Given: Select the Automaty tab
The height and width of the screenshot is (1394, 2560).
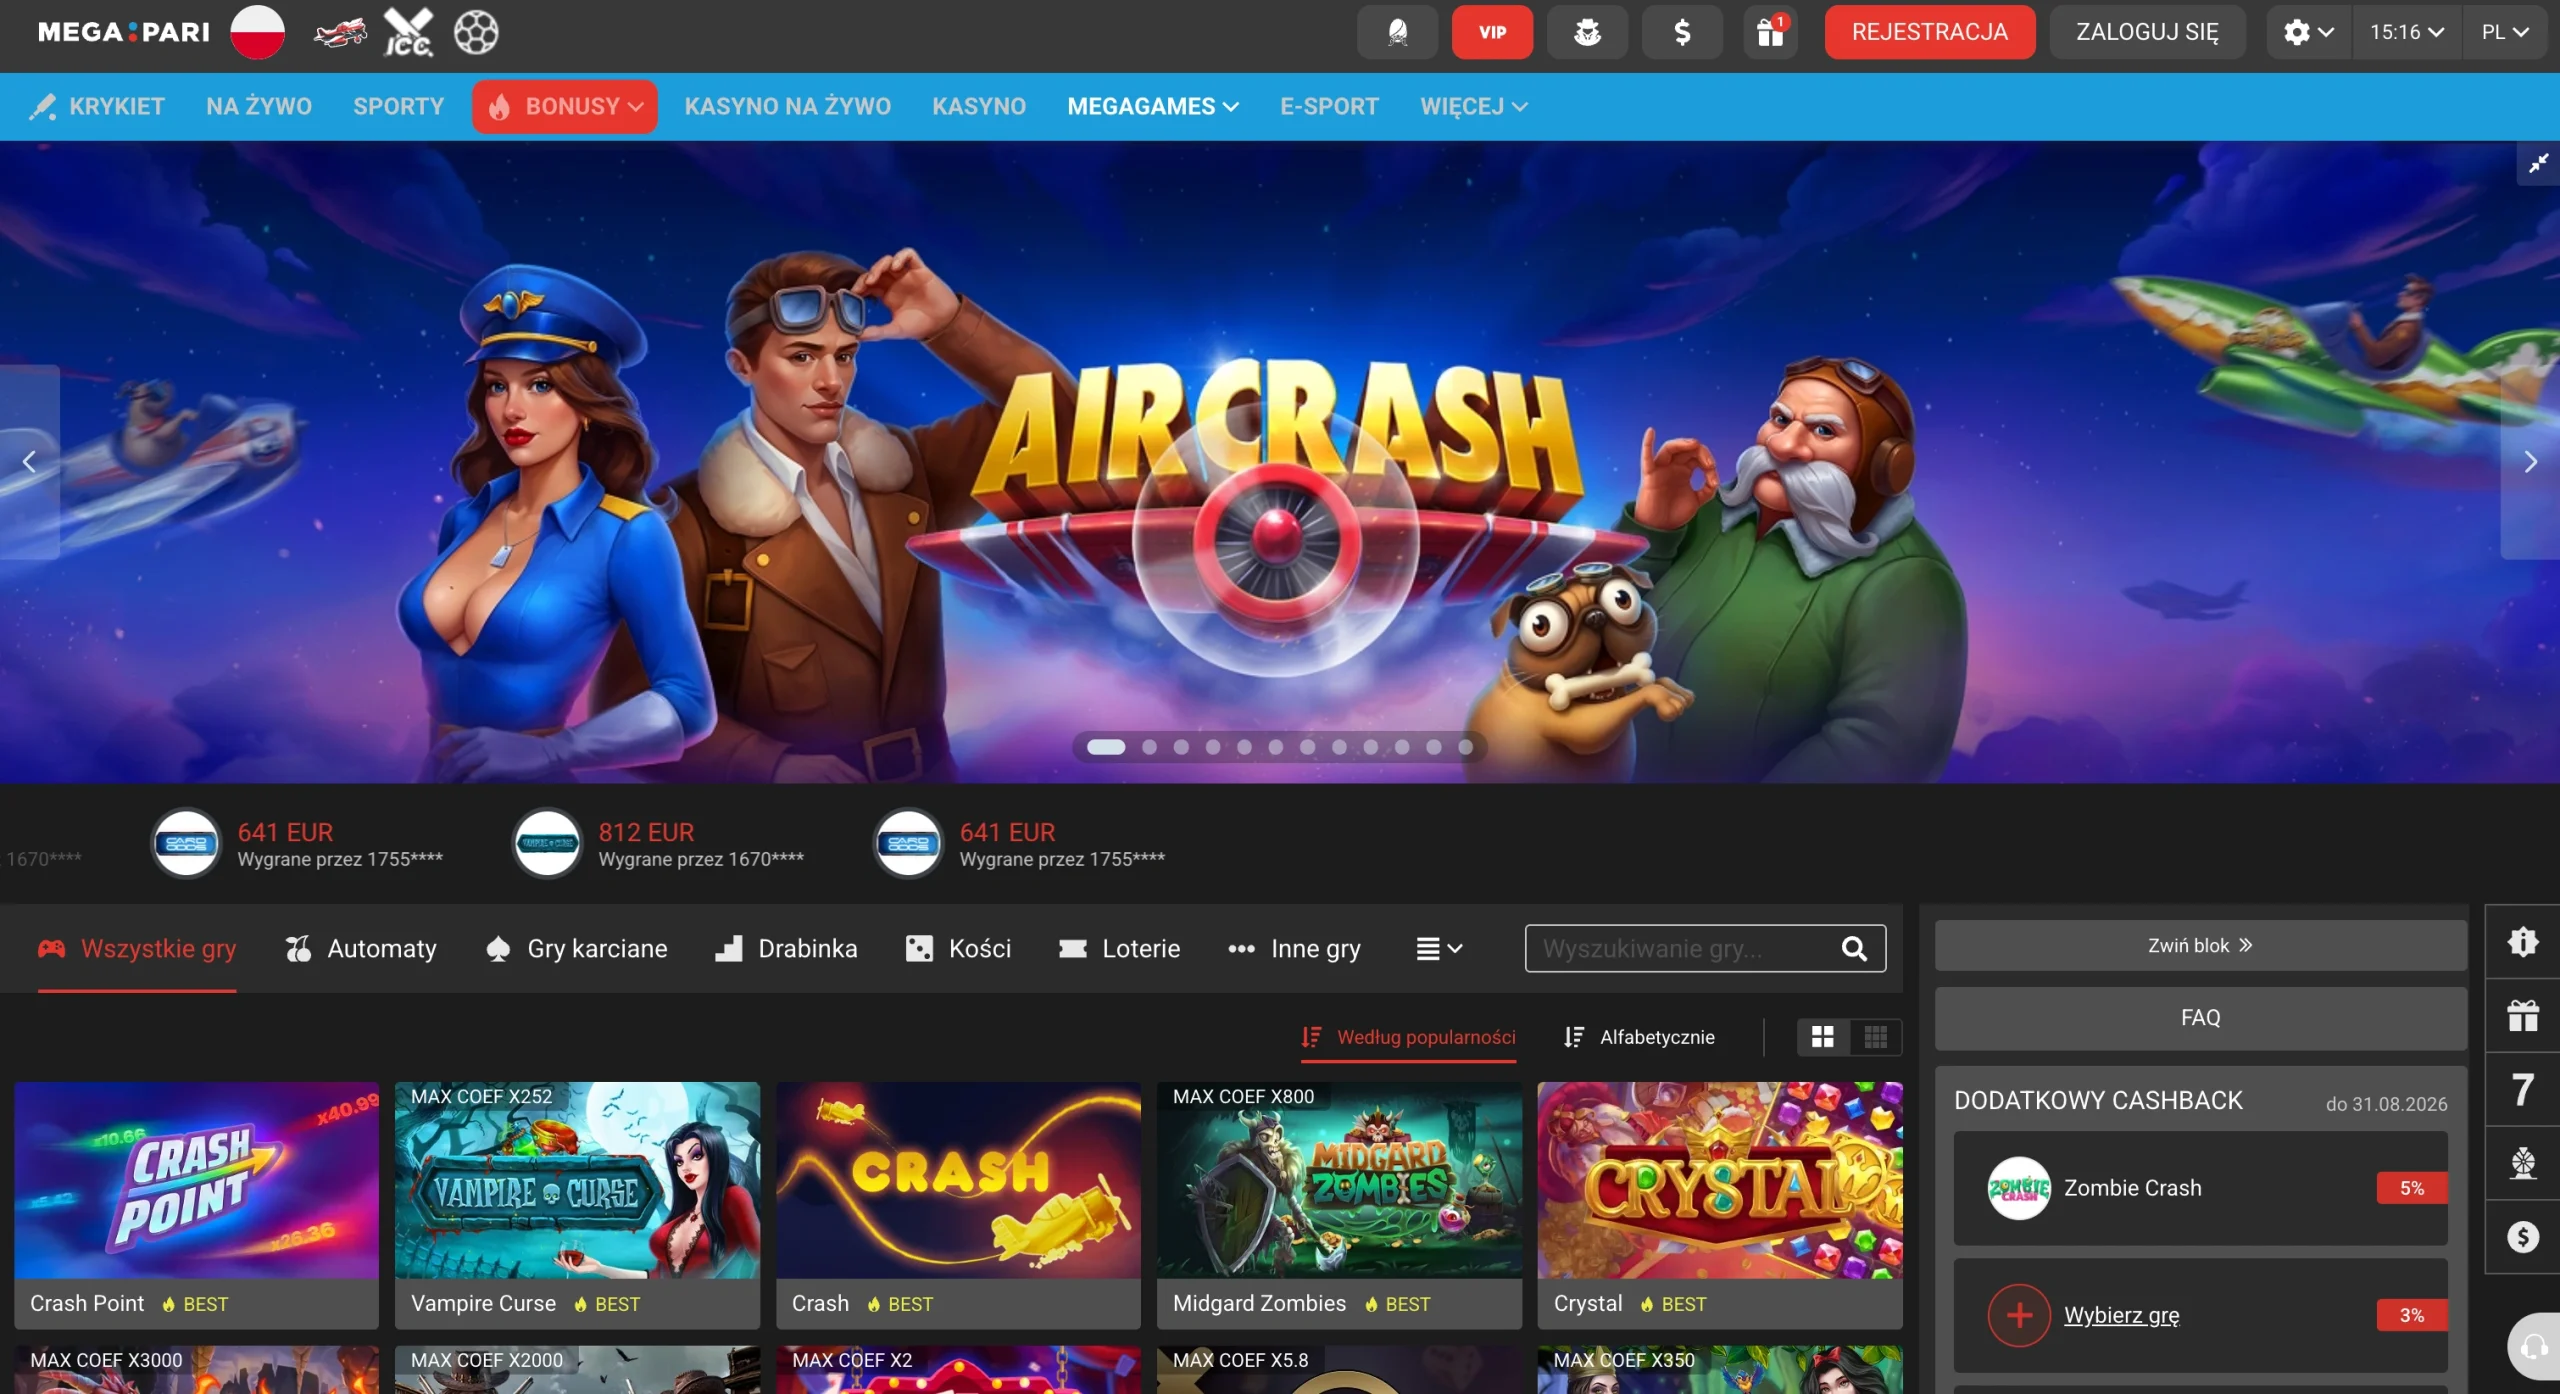Looking at the screenshot, I should click(361, 948).
